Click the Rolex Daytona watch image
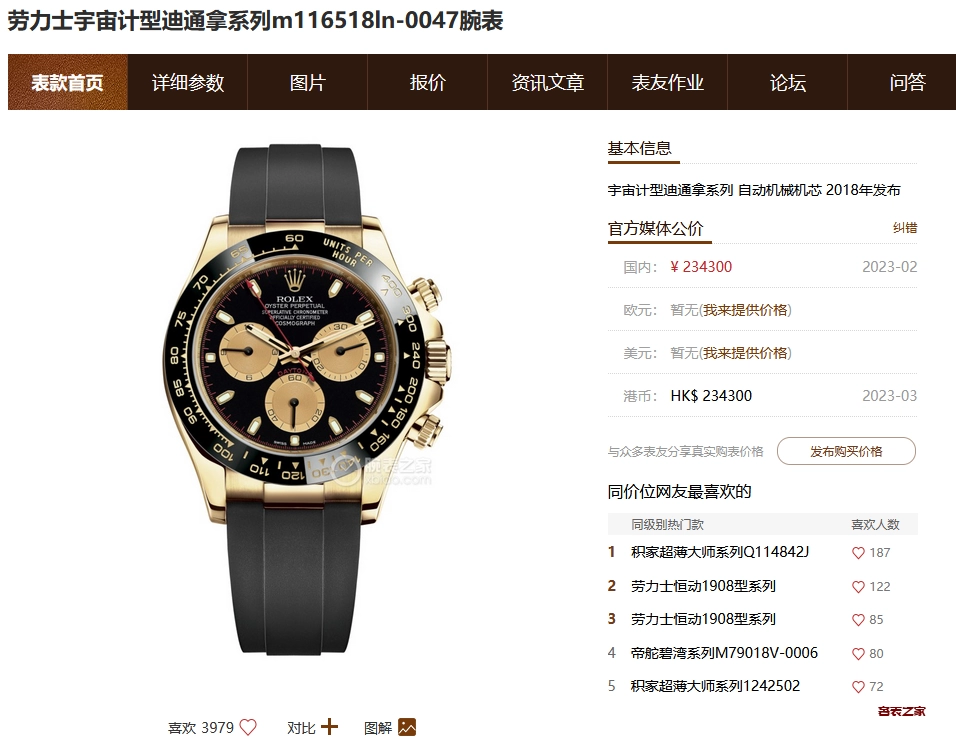The width and height of the screenshot is (956, 746). (x=308, y=399)
